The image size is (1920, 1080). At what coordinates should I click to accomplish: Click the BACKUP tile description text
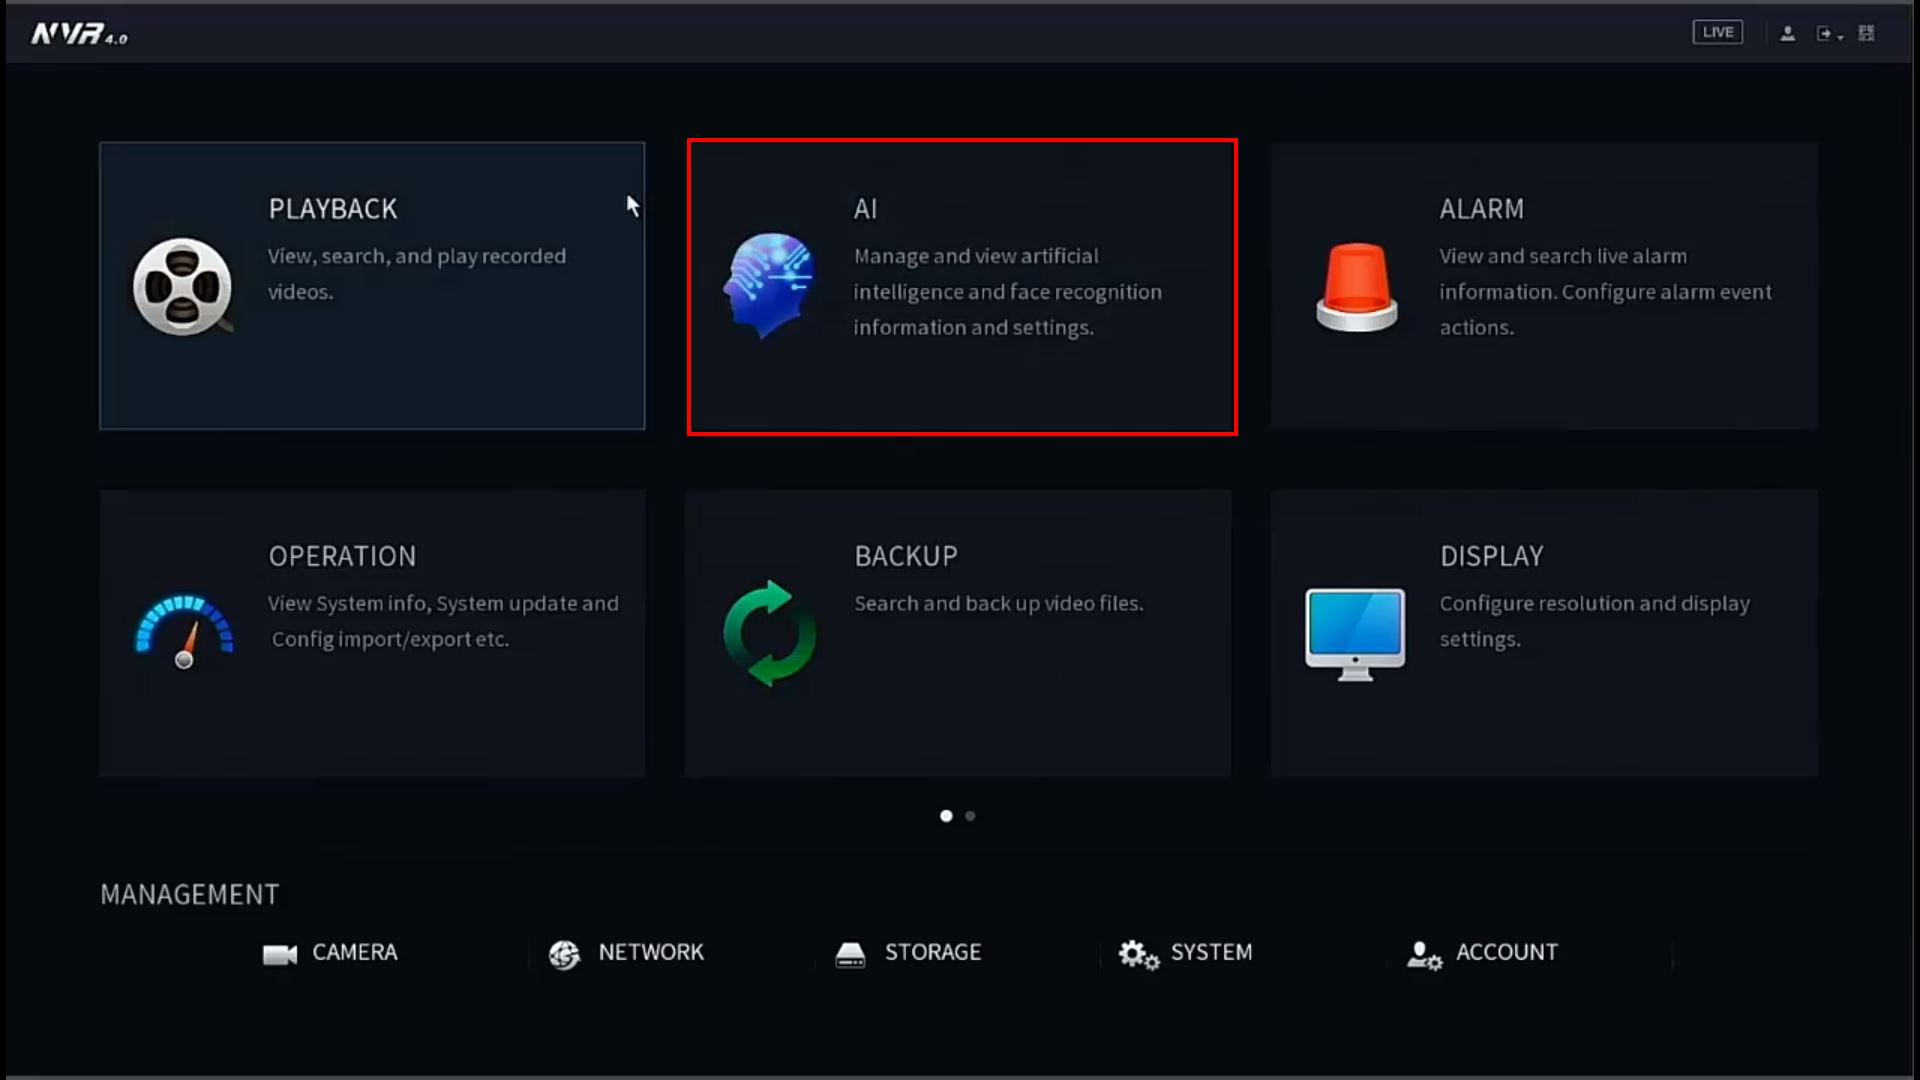[998, 604]
